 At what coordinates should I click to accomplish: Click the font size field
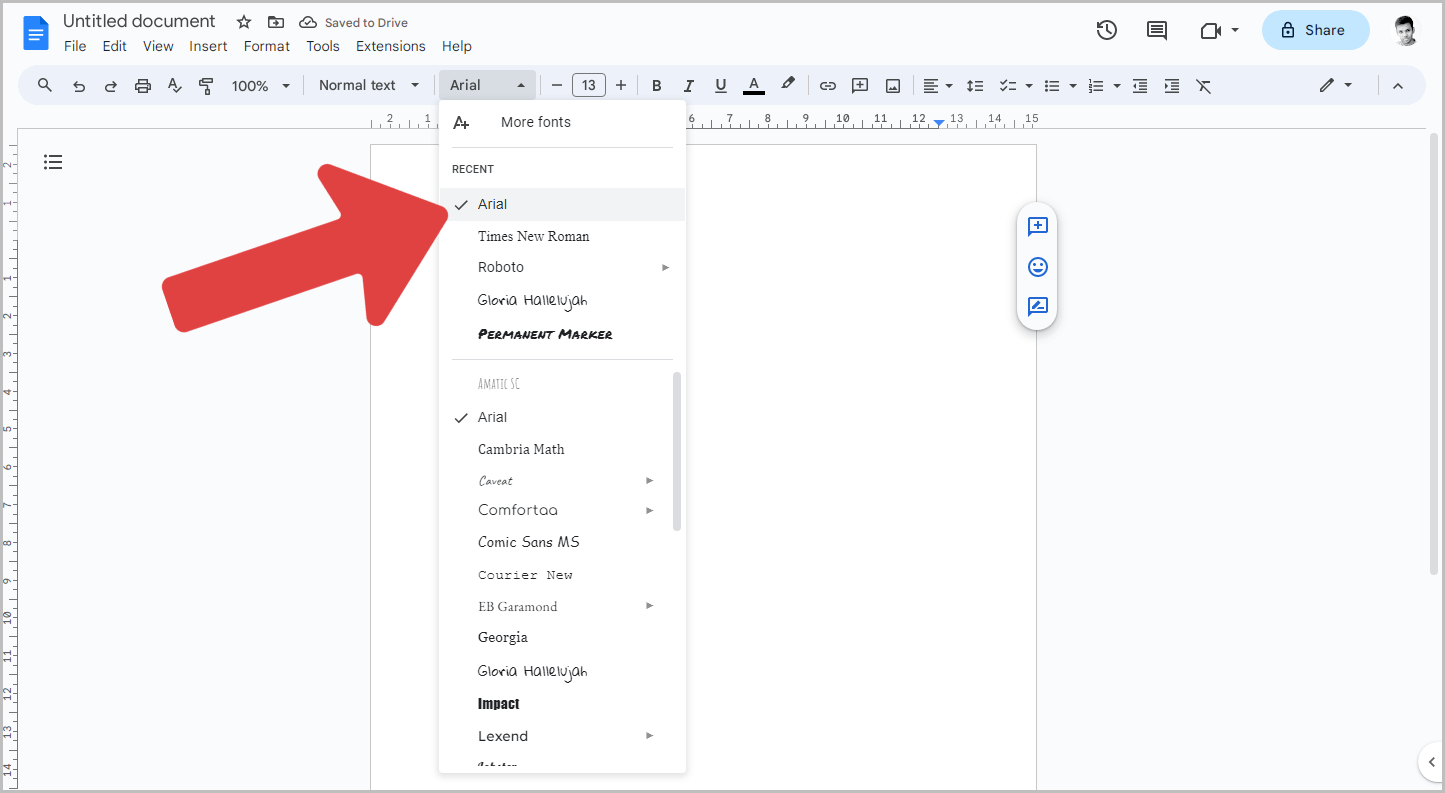click(x=589, y=86)
